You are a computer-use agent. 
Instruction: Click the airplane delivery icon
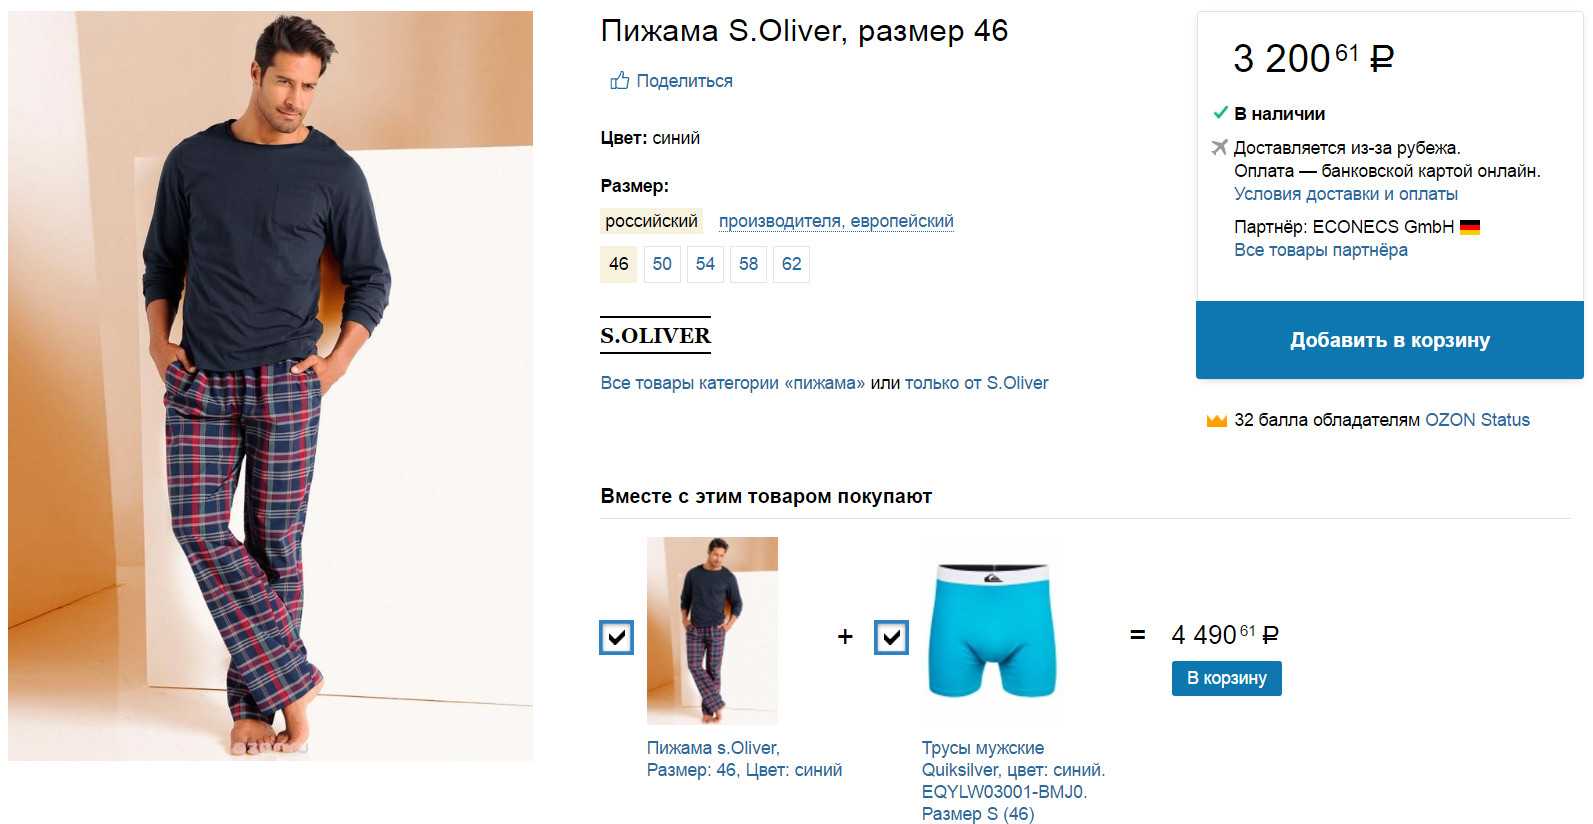click(1219, 148)
